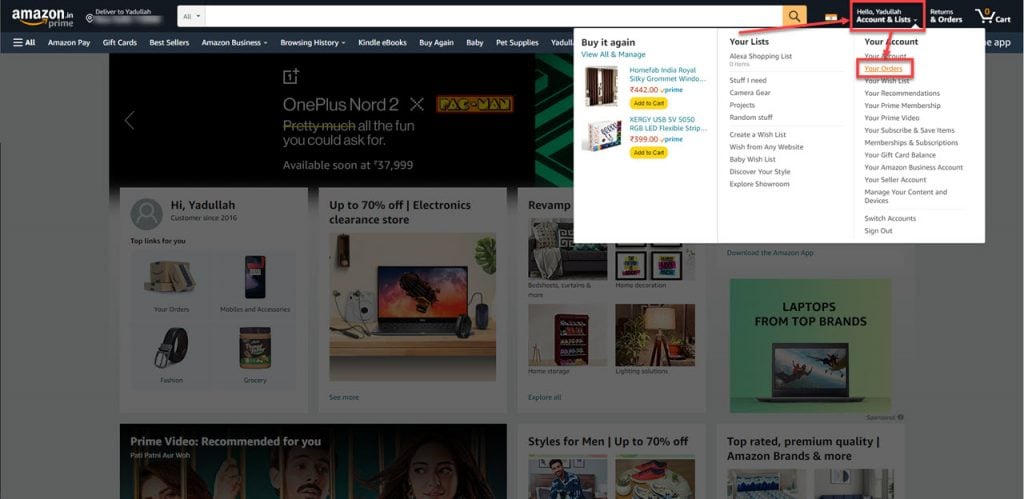Click Switch Accounts
This screenshot has height=499, width=1024.
click(x=890, y=219)
